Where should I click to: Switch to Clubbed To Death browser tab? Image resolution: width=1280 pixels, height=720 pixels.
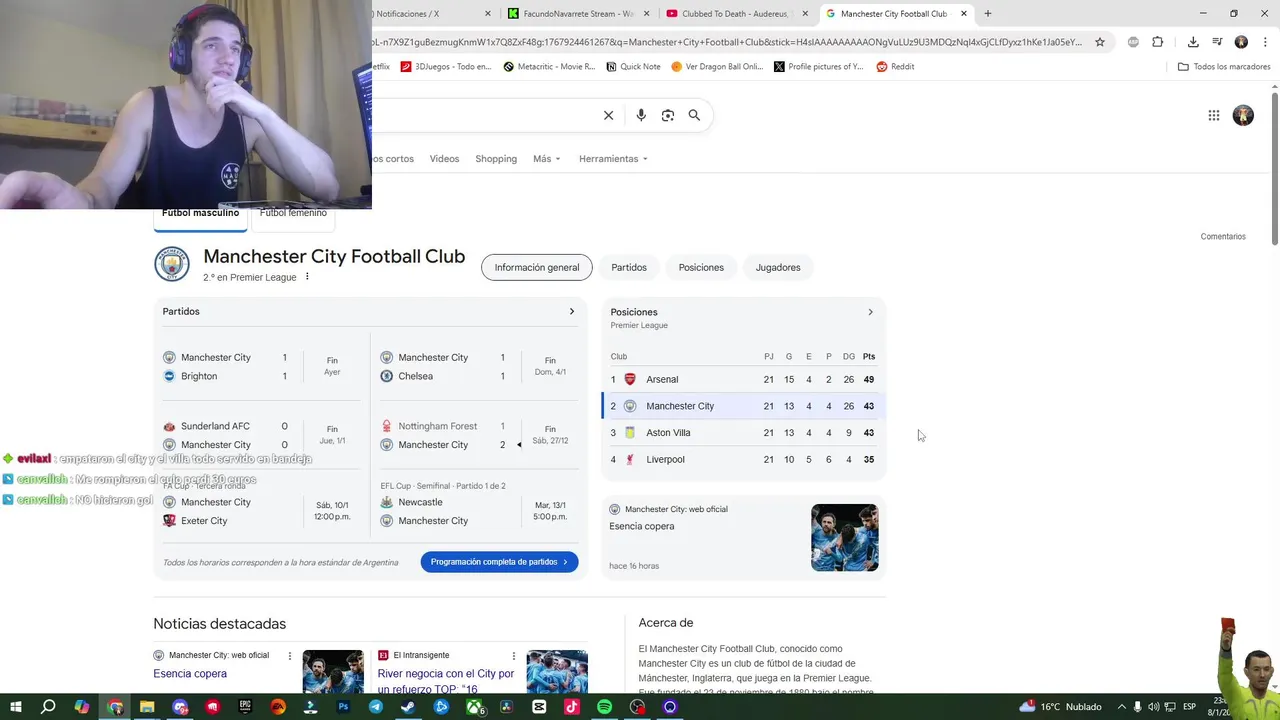click(x=738, y=14)
